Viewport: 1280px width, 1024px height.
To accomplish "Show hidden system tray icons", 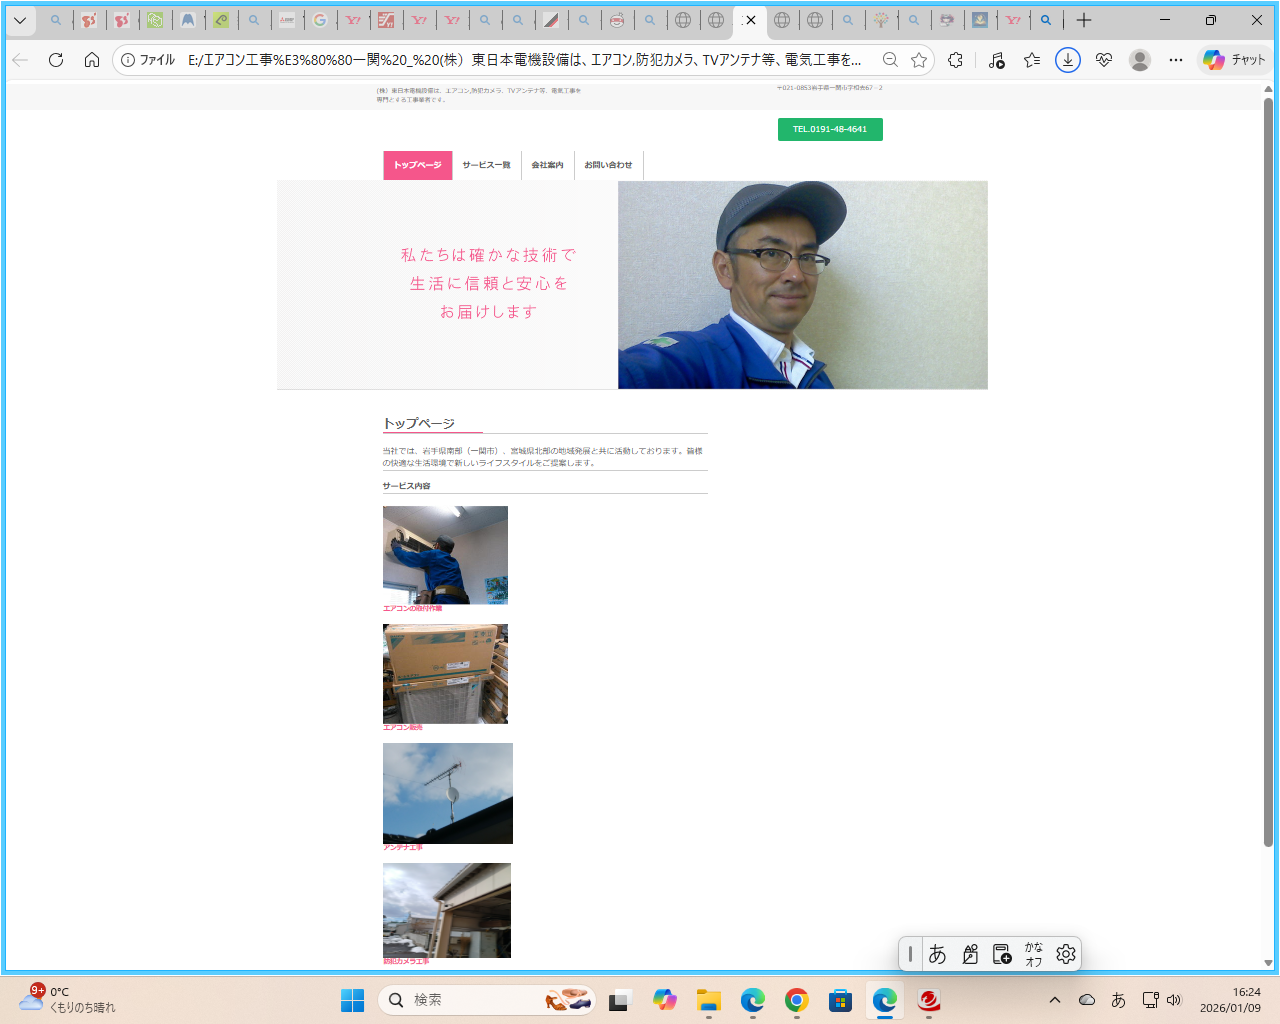I will tap(1055, 1000).
